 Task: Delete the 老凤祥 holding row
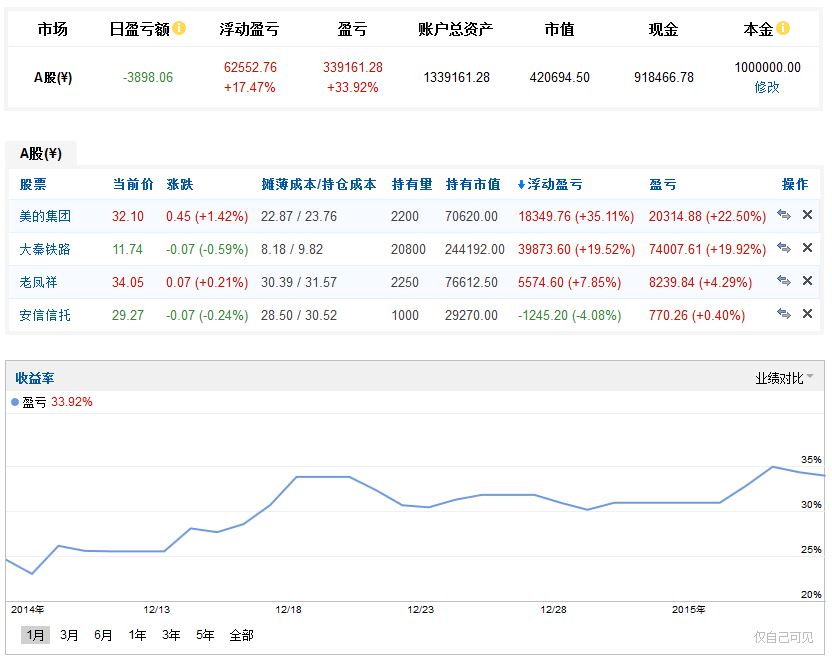pyautogui.click(x=807, y=281)
